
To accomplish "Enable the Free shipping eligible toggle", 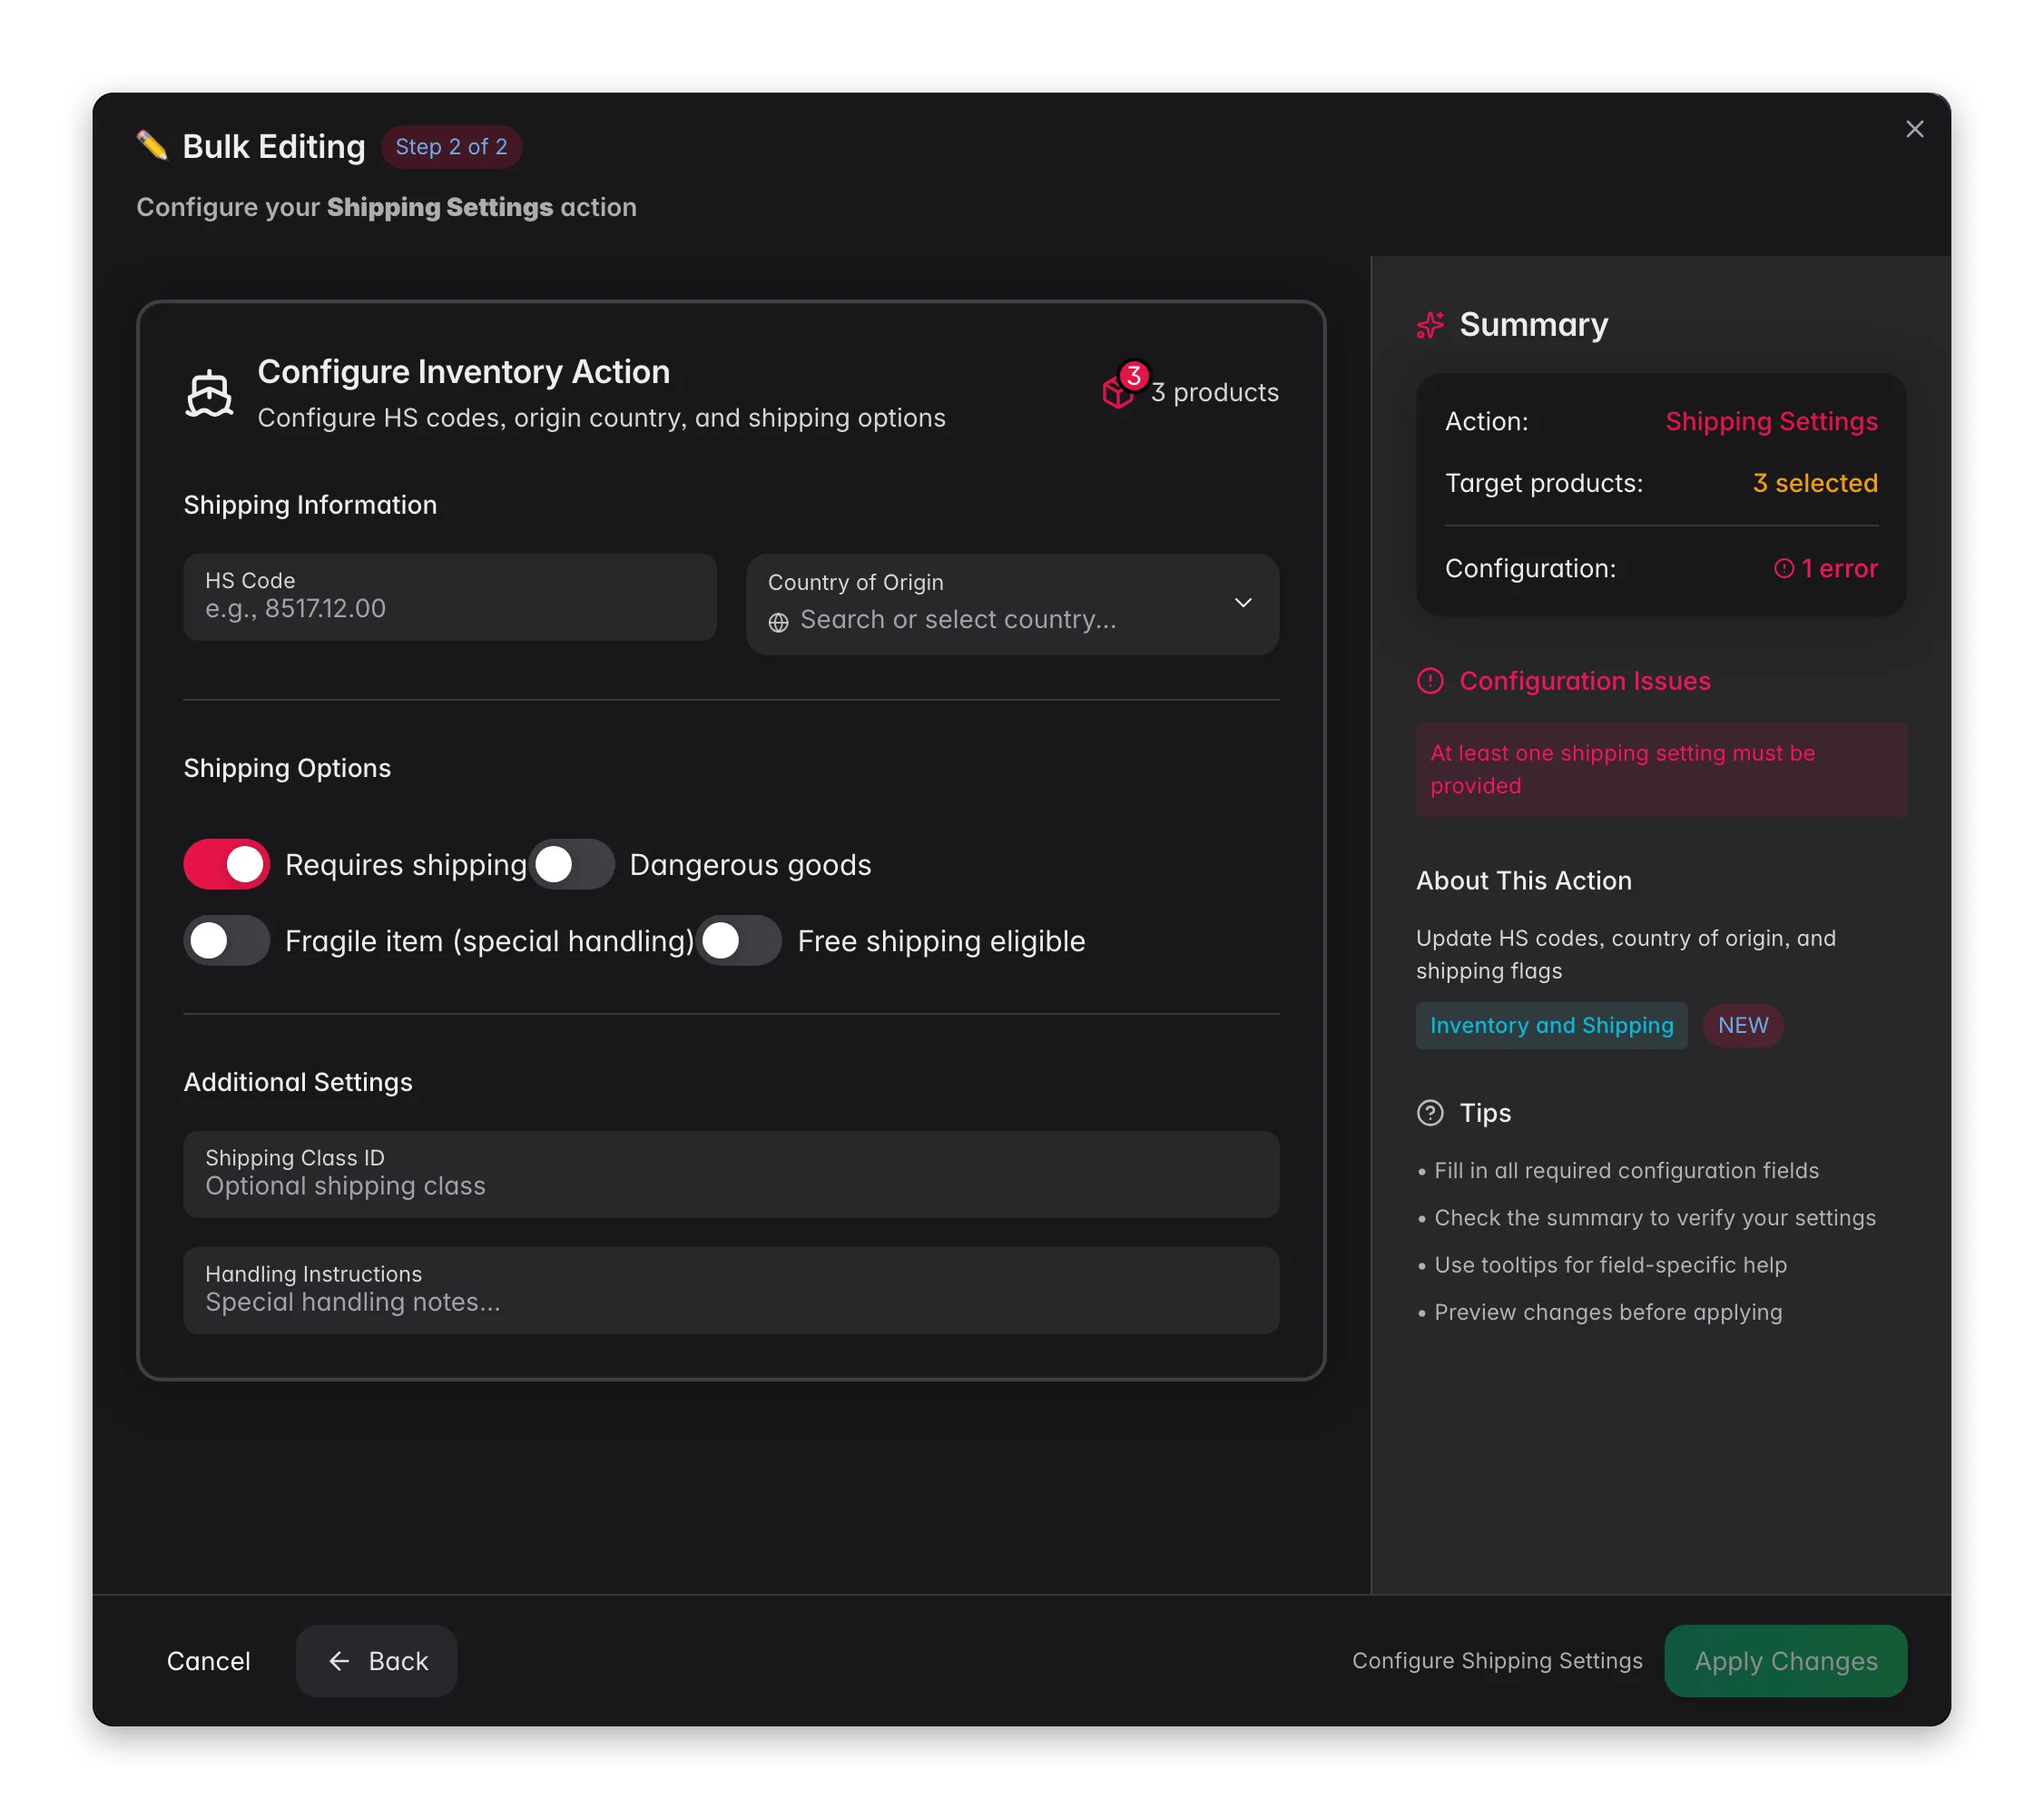I will pos(739,940).
